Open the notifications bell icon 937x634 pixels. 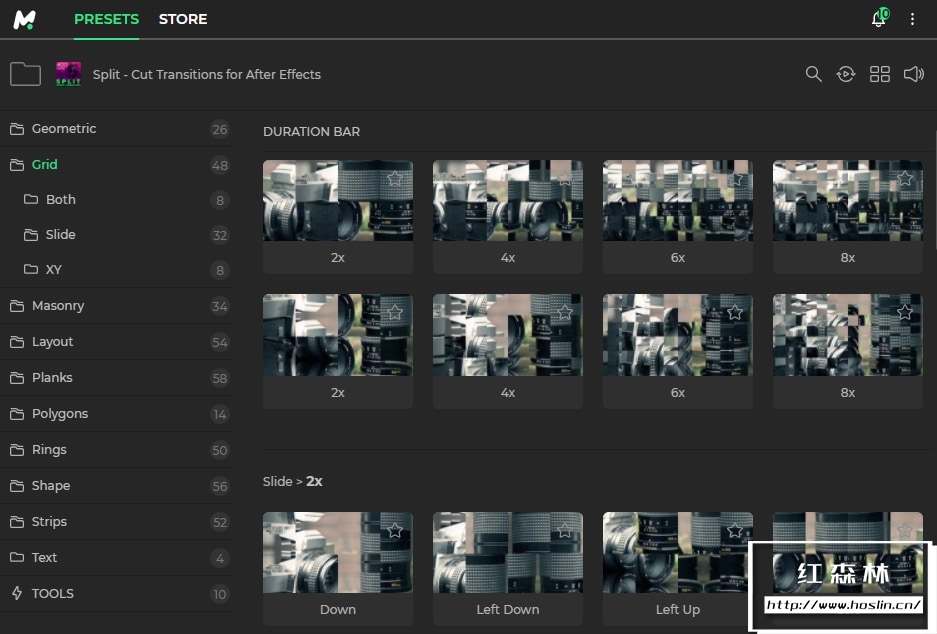(878, 19)
